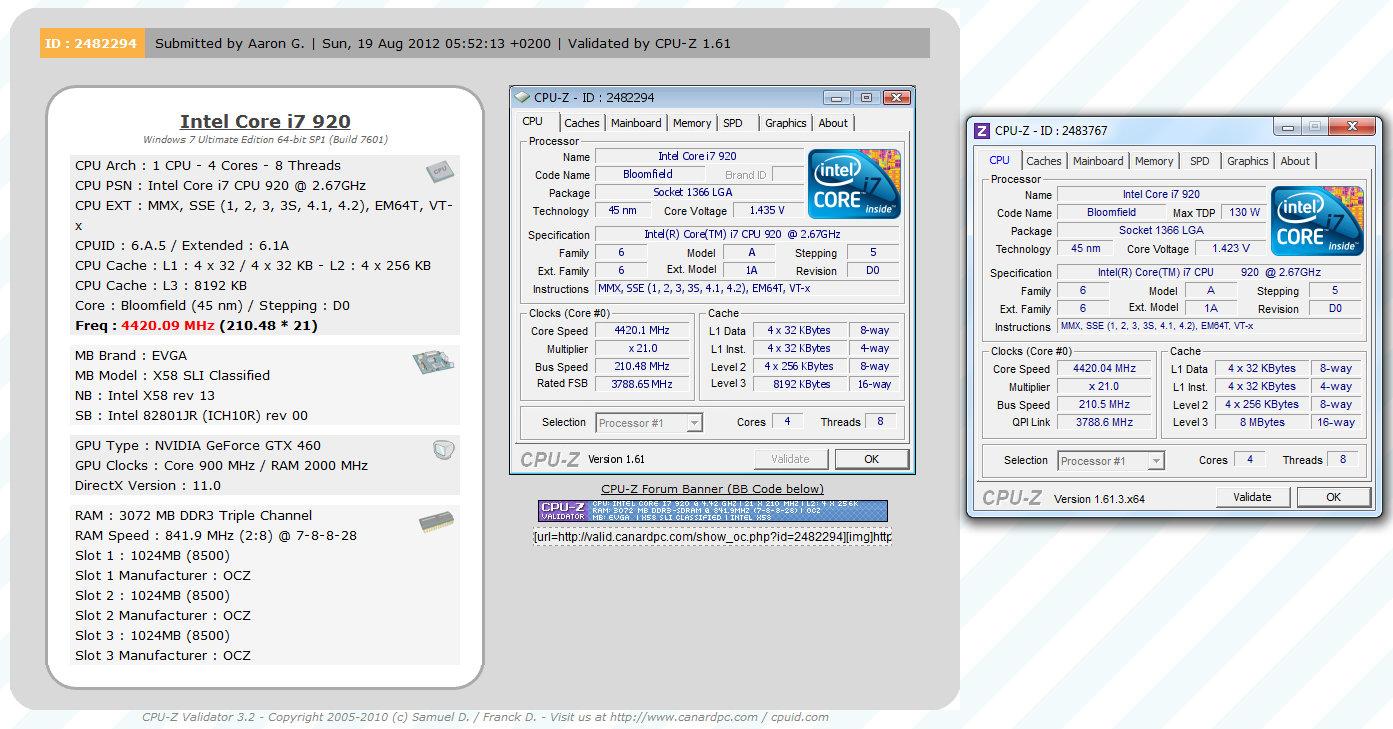The height and width of the screenshot is (729, 1393).
Task: Close the left CPU-Z window
Action: coord(897,97)
